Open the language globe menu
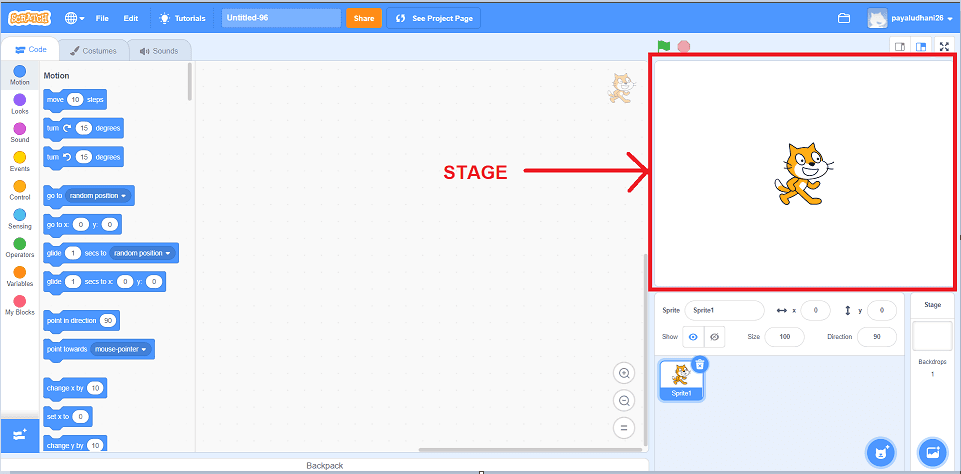This screenshot has height=474, width=961. pyautogui.click(x=75, y=18)
